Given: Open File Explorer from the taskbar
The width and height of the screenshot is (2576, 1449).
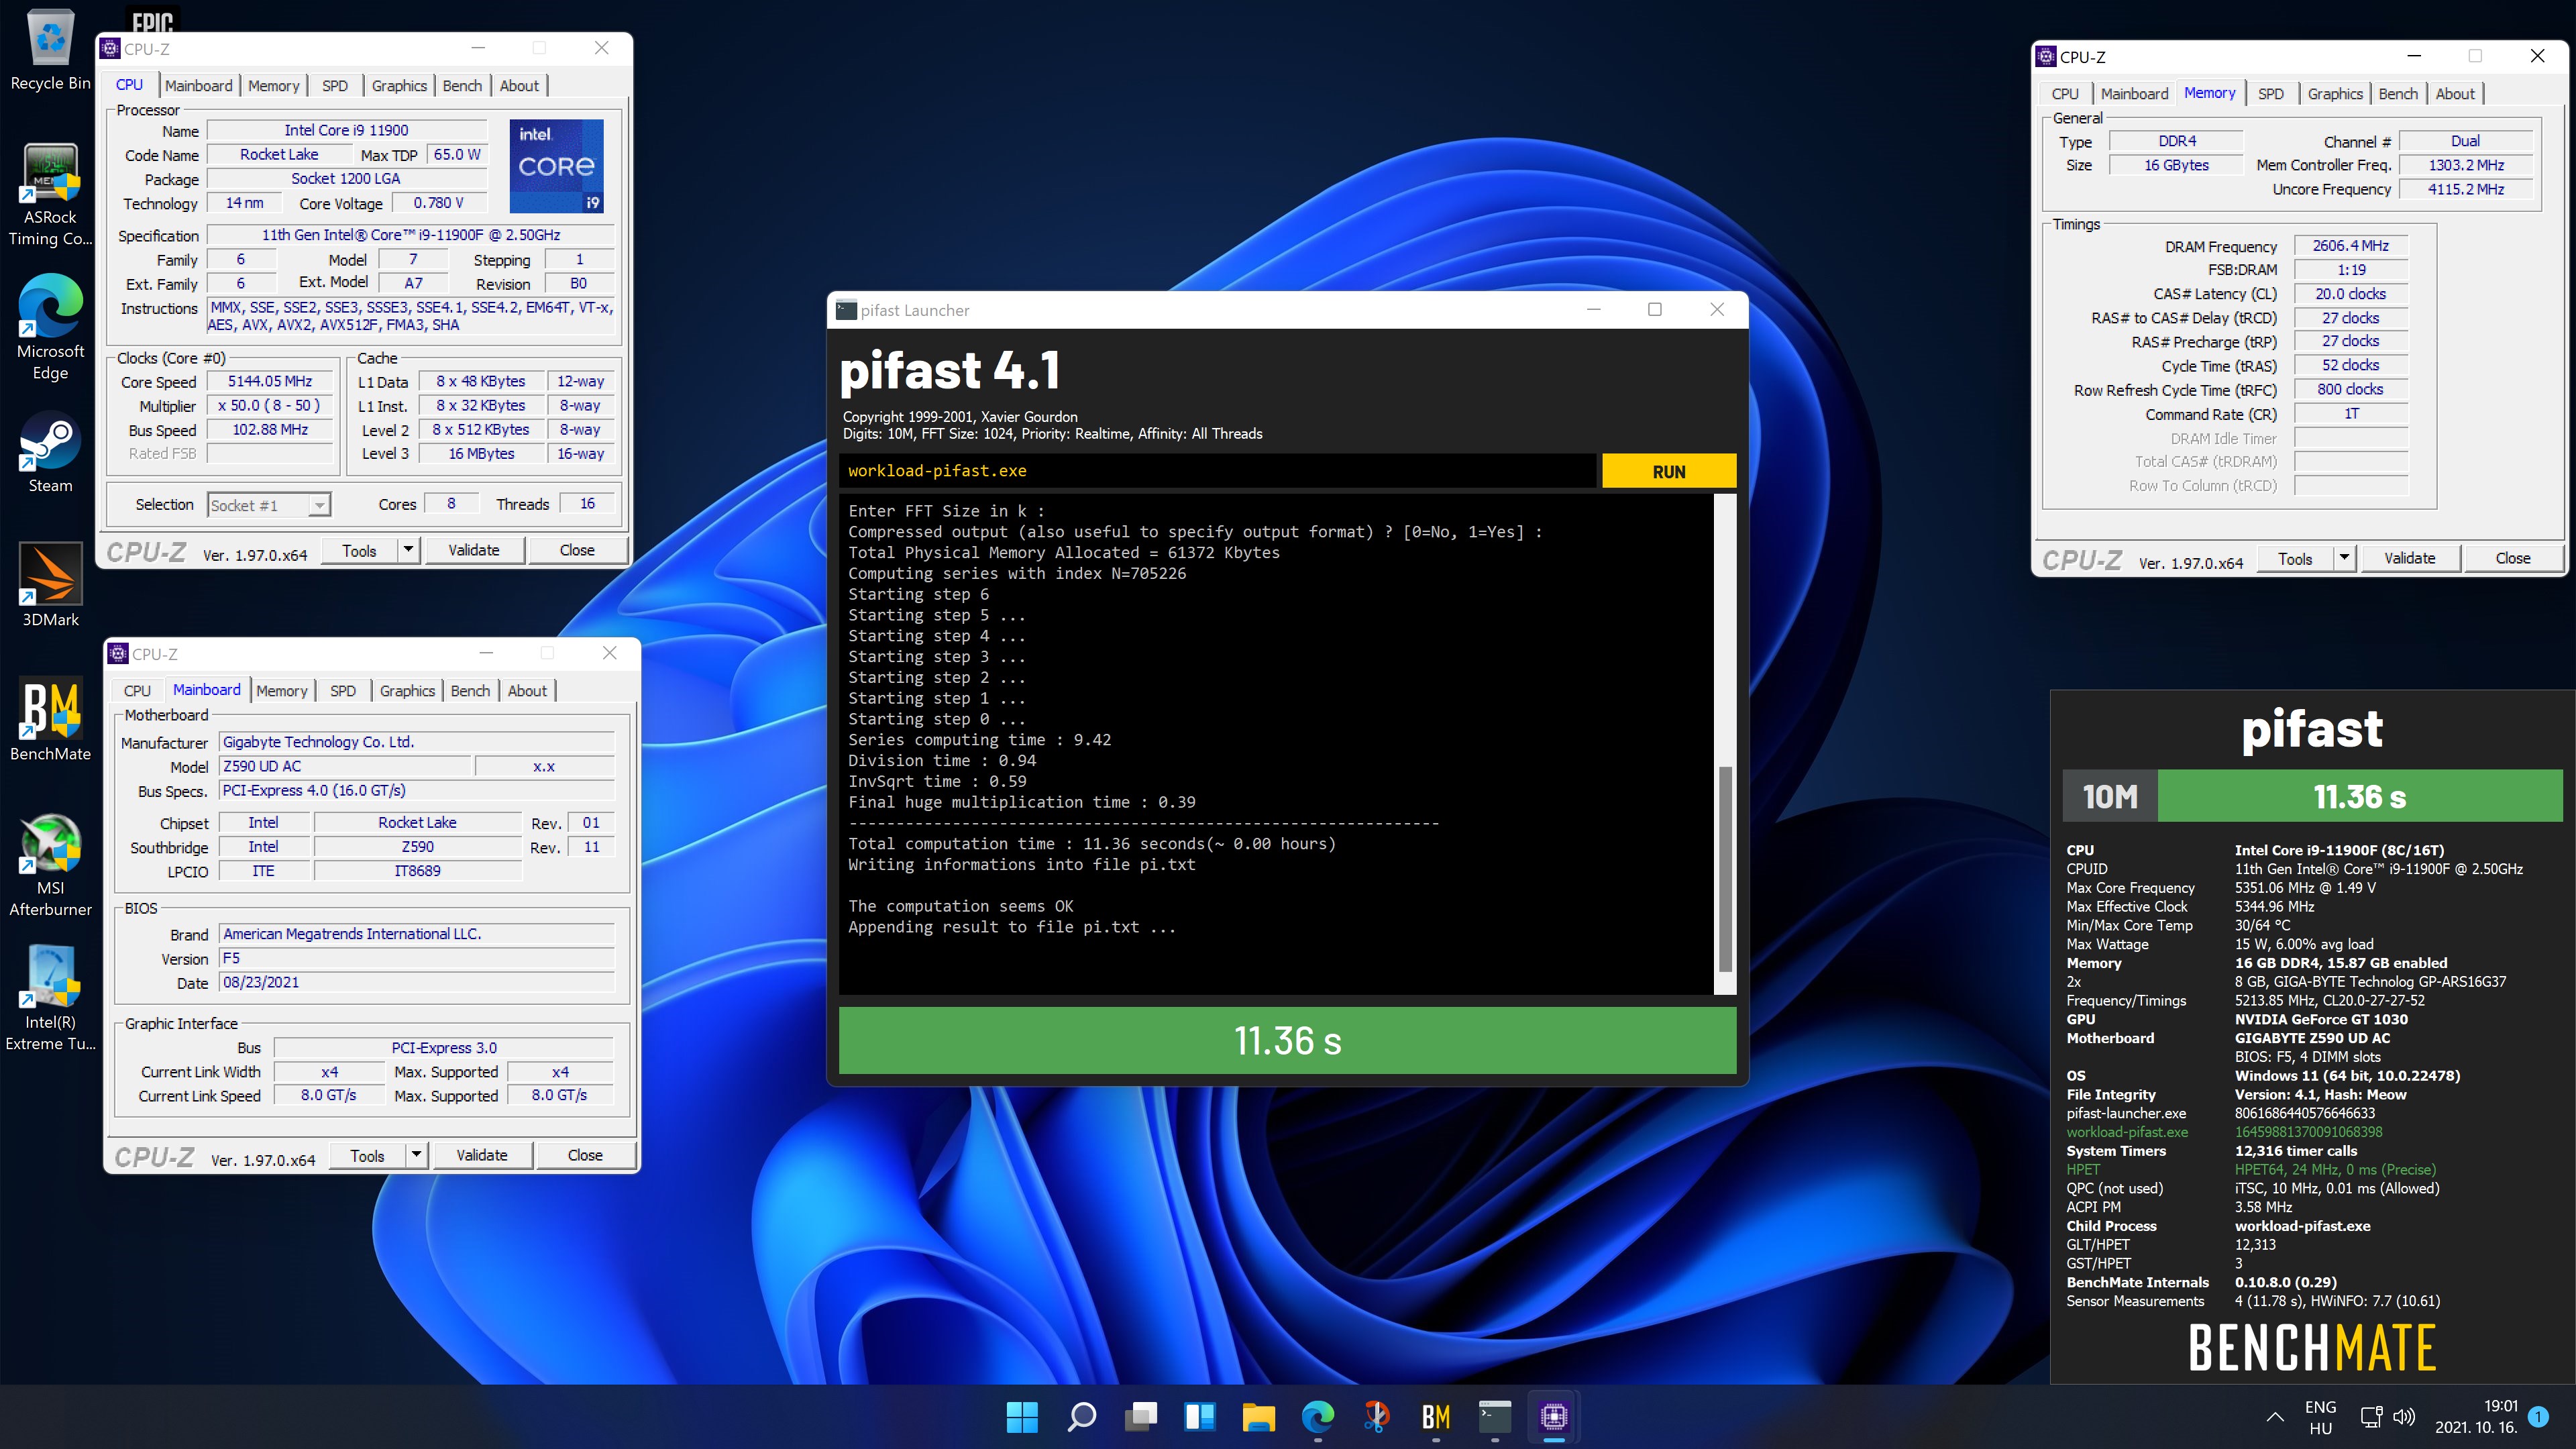Looking at the screenshot, I should pyautogui.click(x=1258, y=1416).
